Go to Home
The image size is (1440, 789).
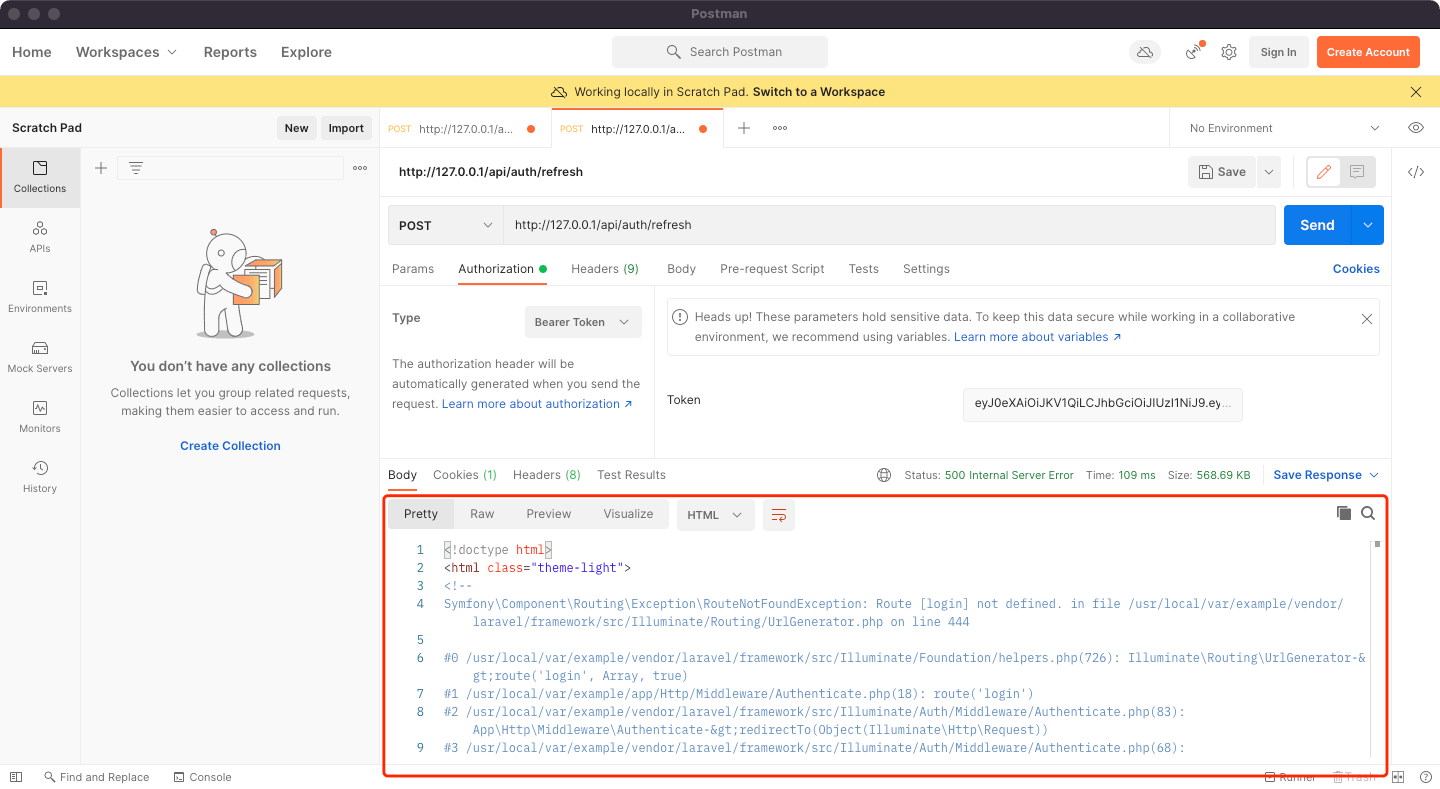click(x=32, y=52)
